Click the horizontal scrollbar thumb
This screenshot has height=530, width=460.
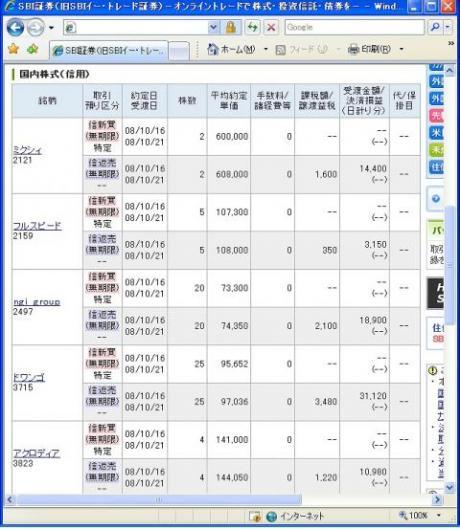tap(159, 500)
